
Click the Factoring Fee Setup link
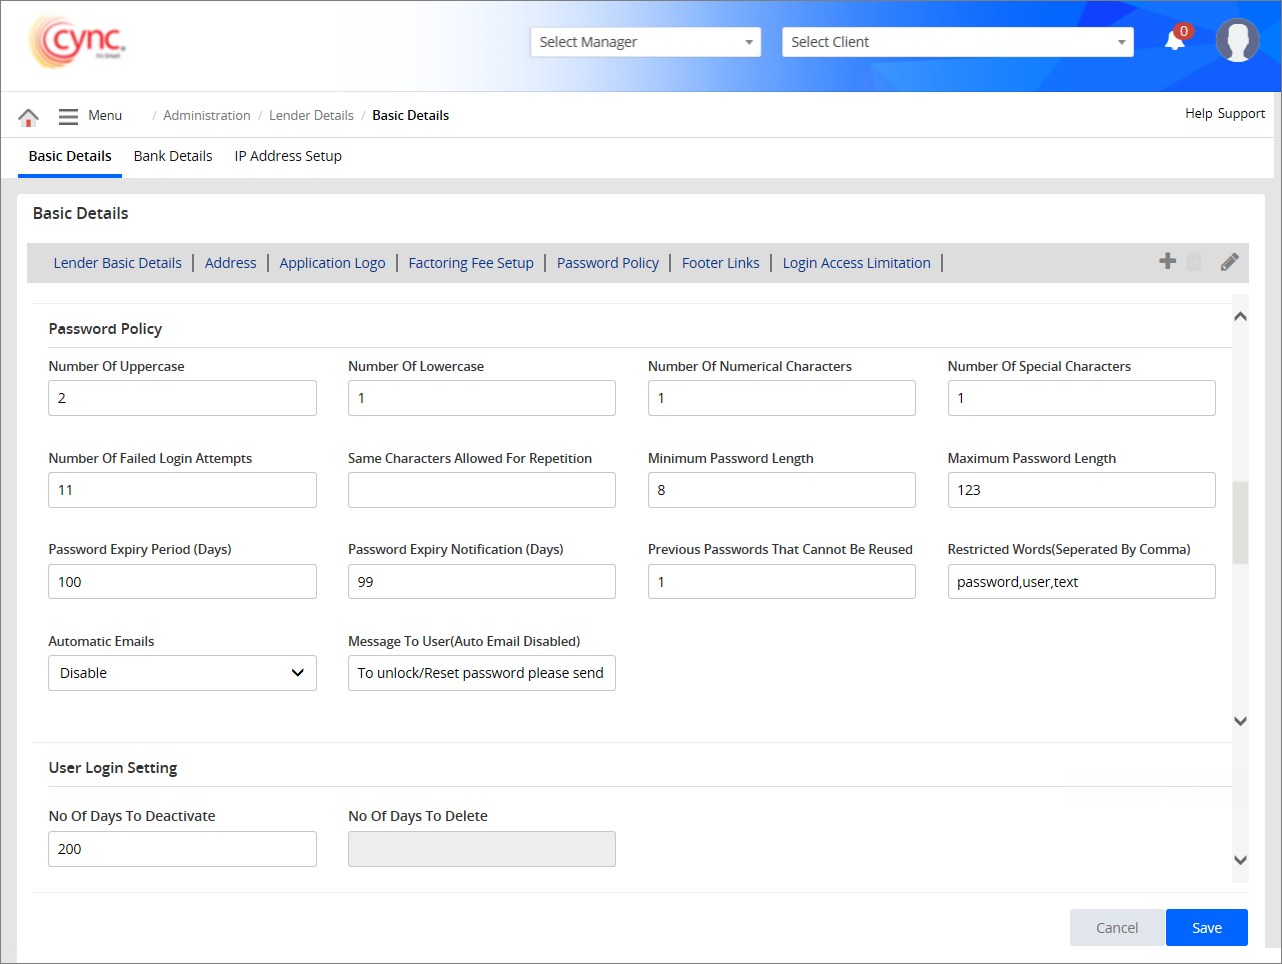click(471, 263)
